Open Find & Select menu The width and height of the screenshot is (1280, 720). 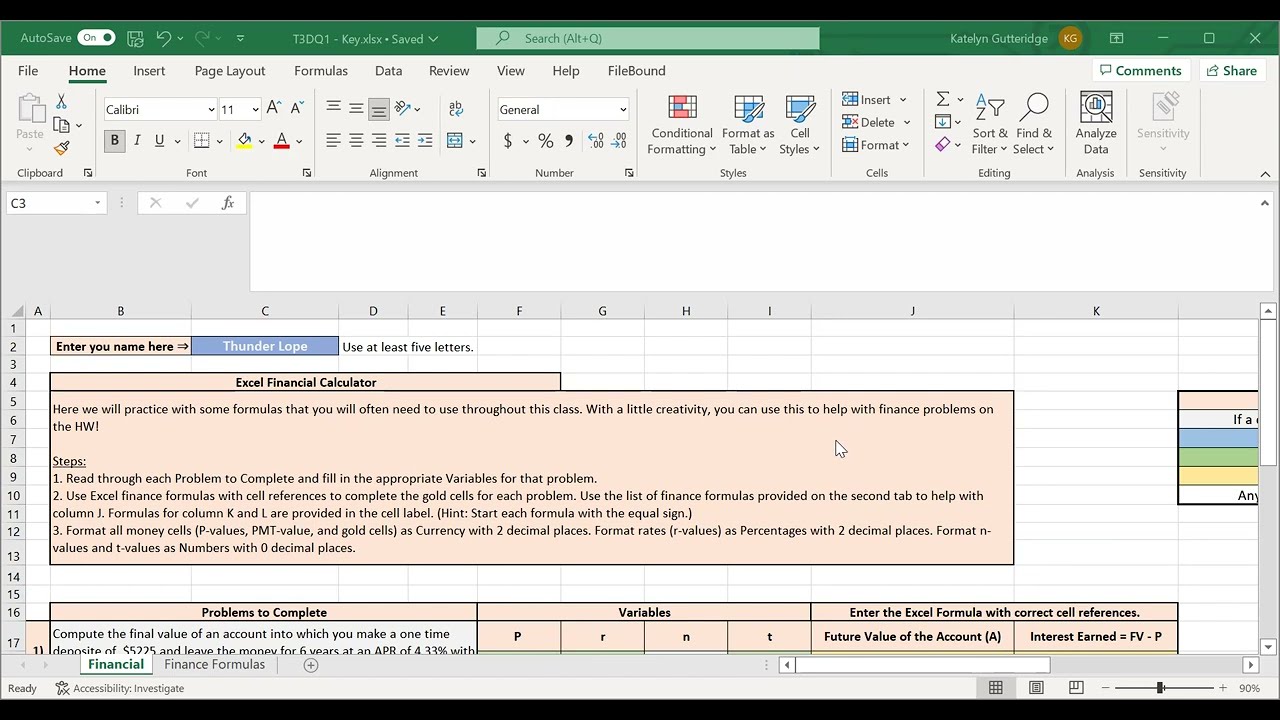tap(1034, 125)
